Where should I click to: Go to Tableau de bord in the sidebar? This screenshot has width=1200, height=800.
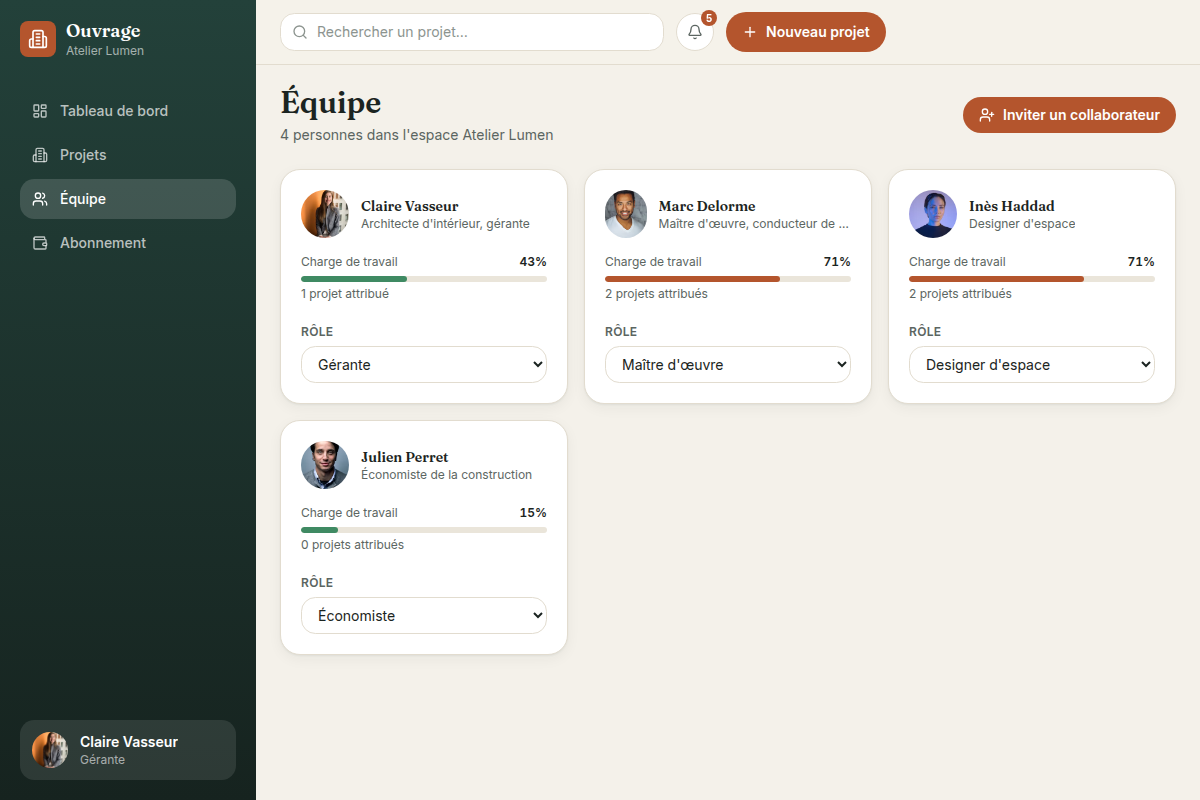point(128,111)
